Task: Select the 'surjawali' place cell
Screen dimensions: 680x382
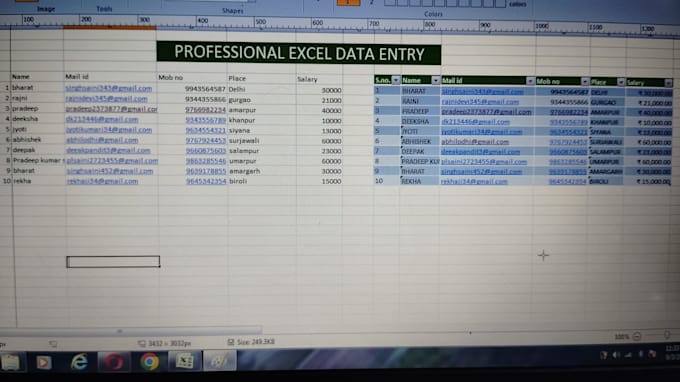Action: coord(244,140)
